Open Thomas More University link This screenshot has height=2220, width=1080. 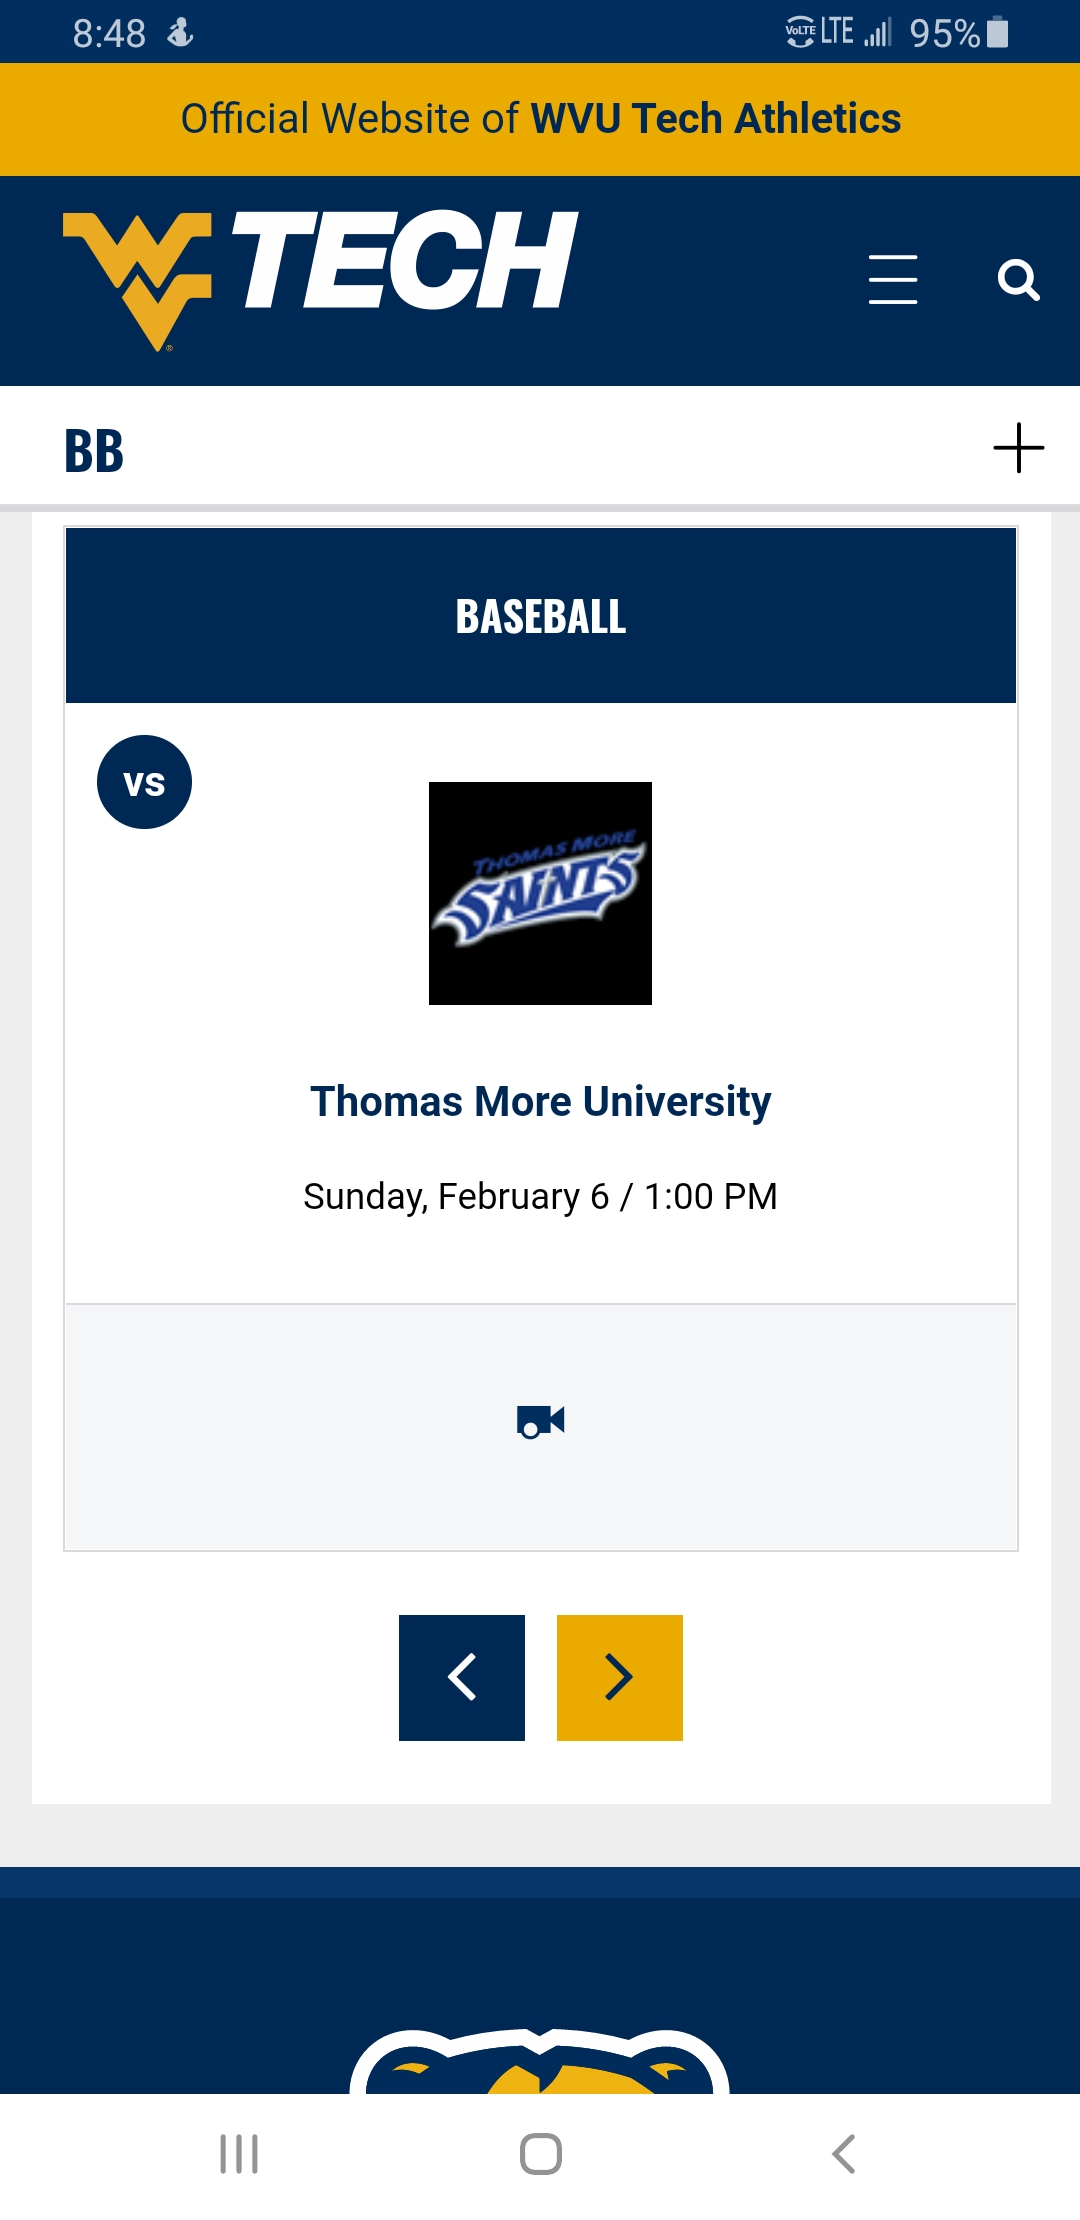pos(540,1101)
